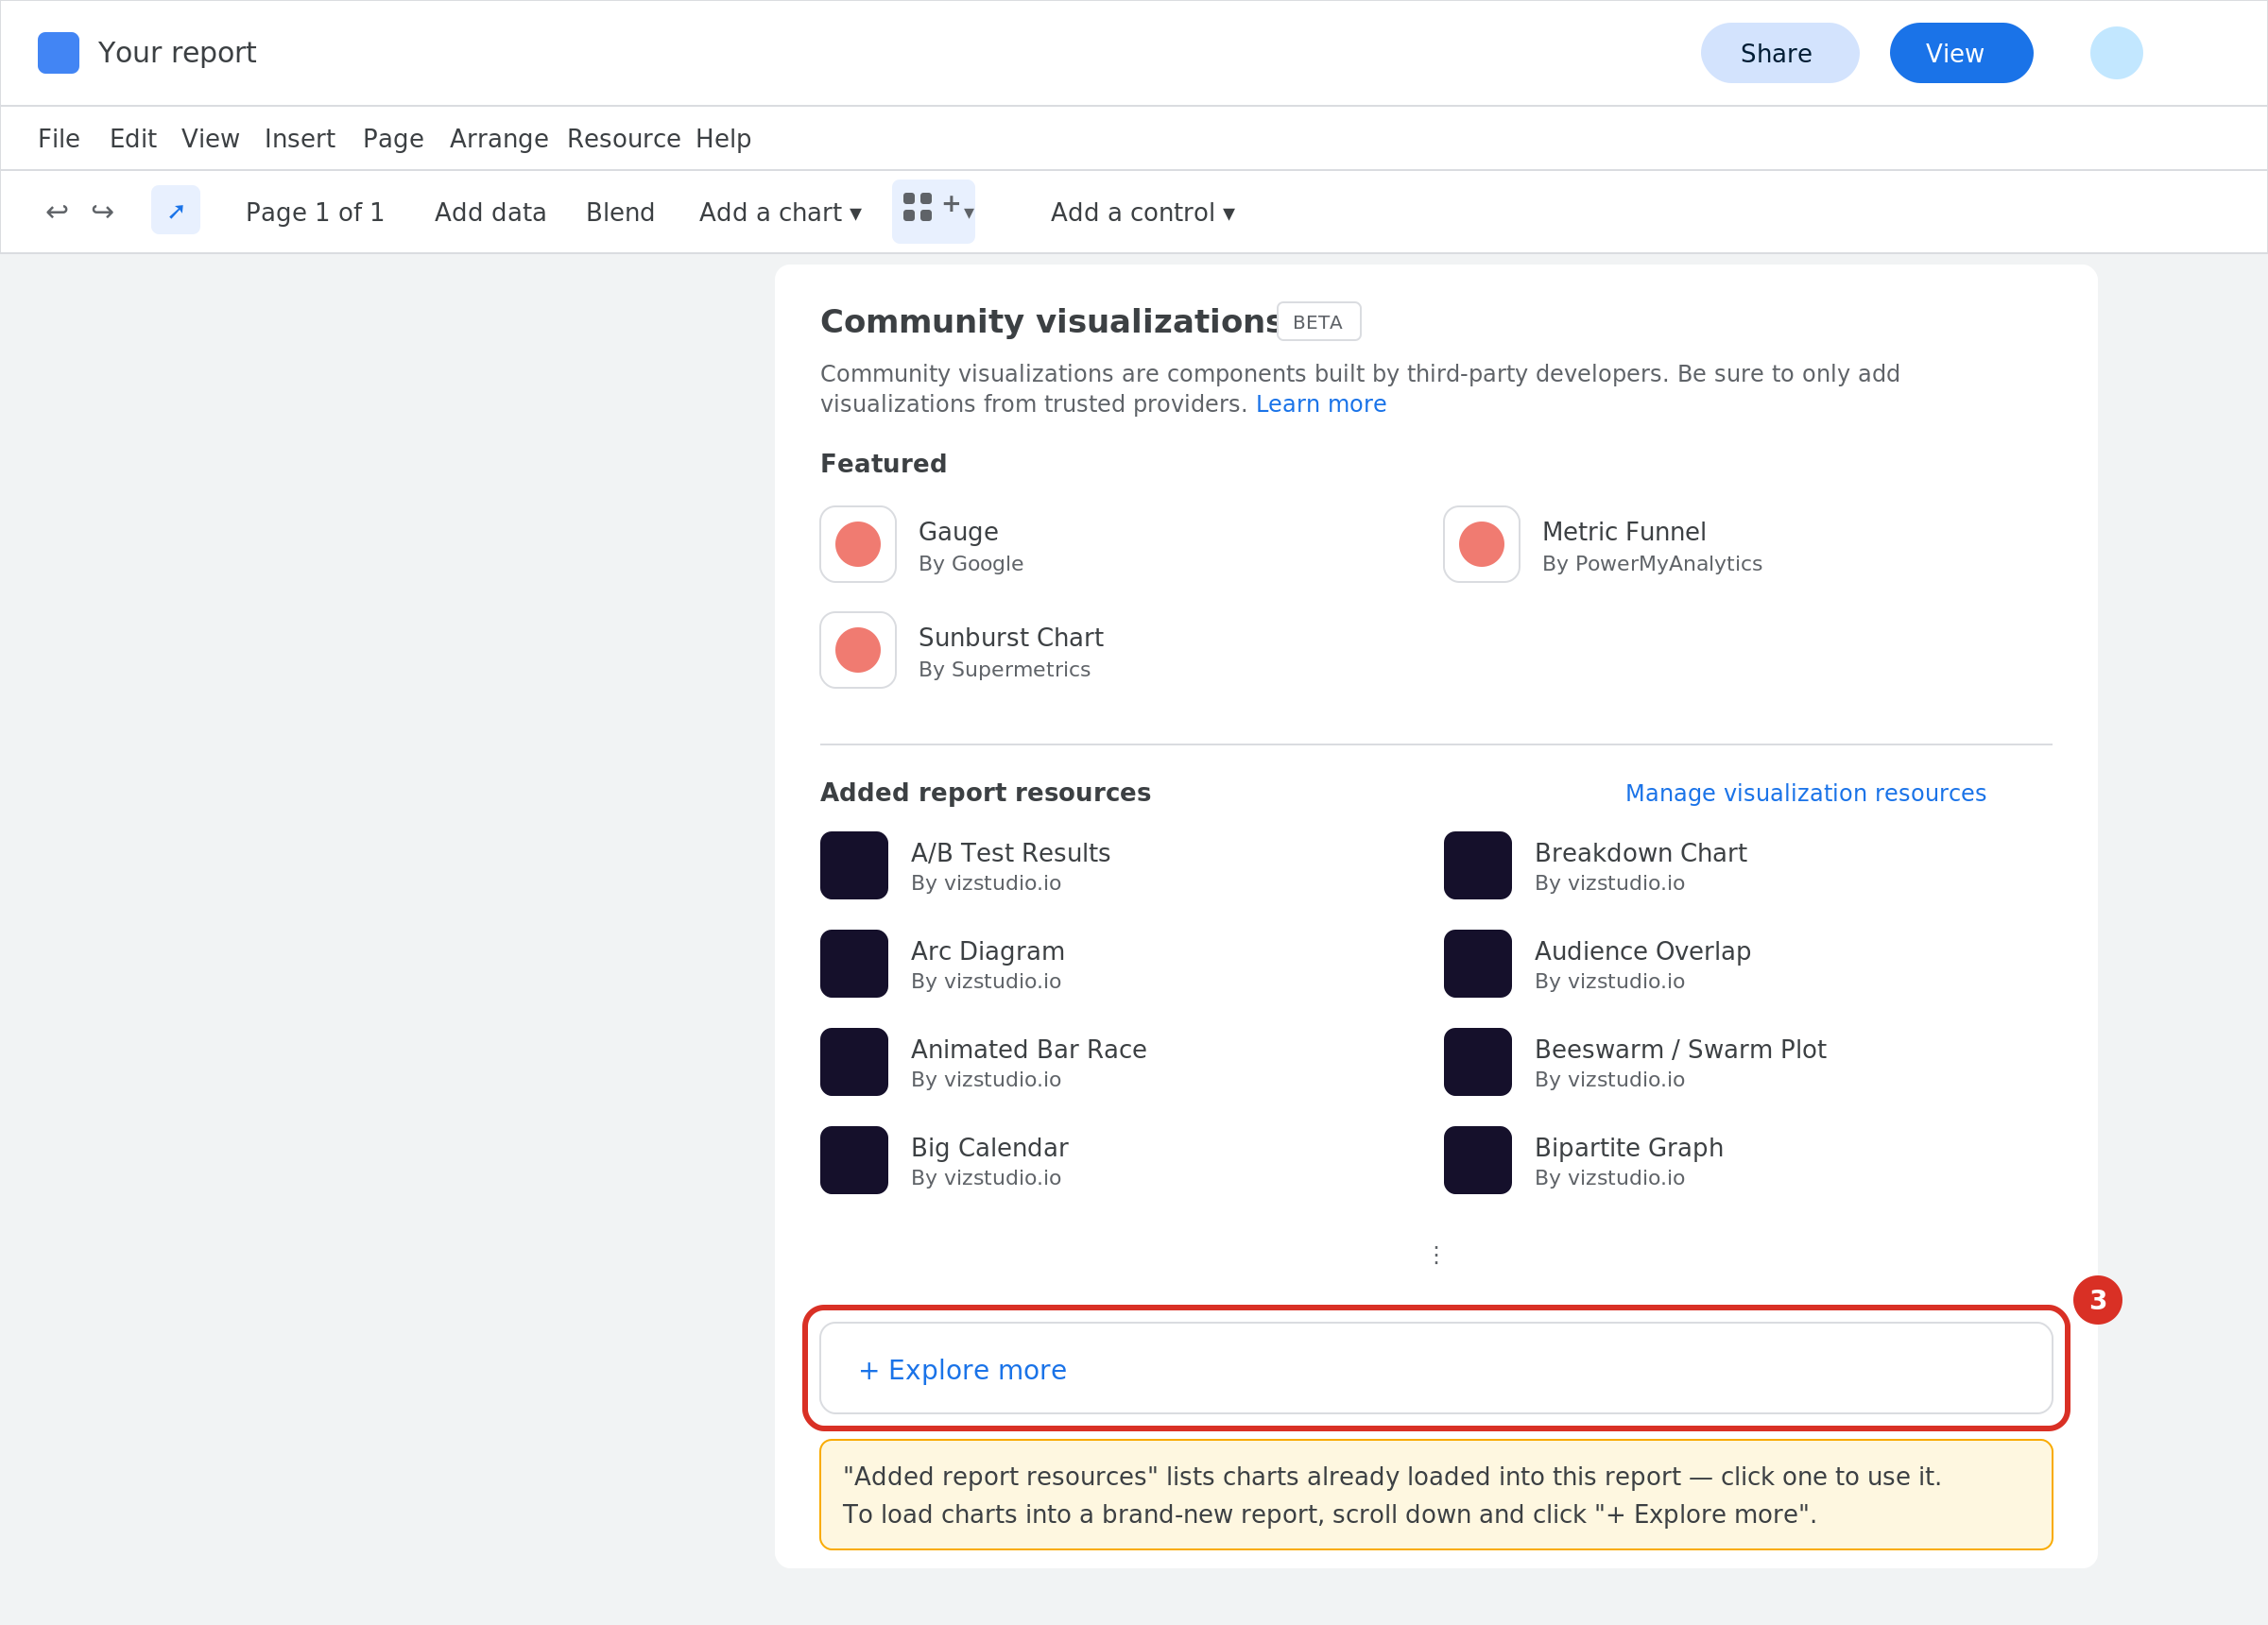Click the vertical ellipsis below resource list
2268x1625 pixels.
pyautogui.click(x=1436, y=1255)
